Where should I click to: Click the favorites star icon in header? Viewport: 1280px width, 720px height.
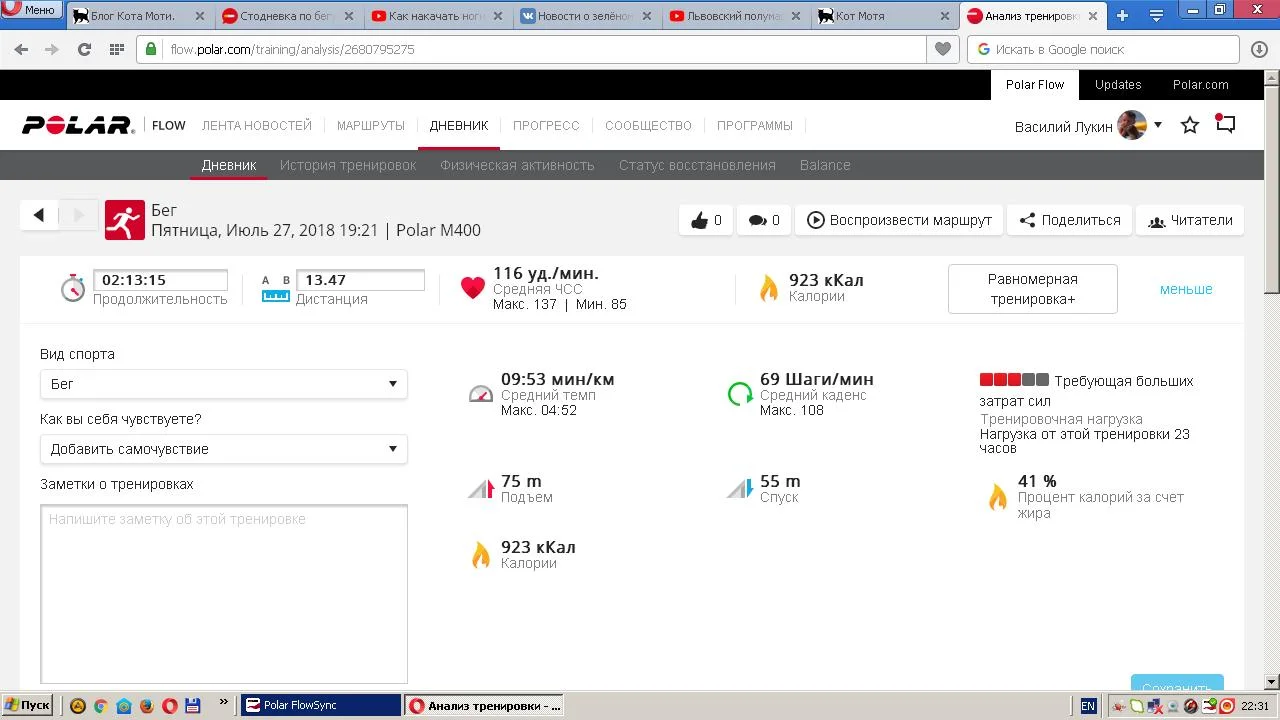(x=1190, y=126)
